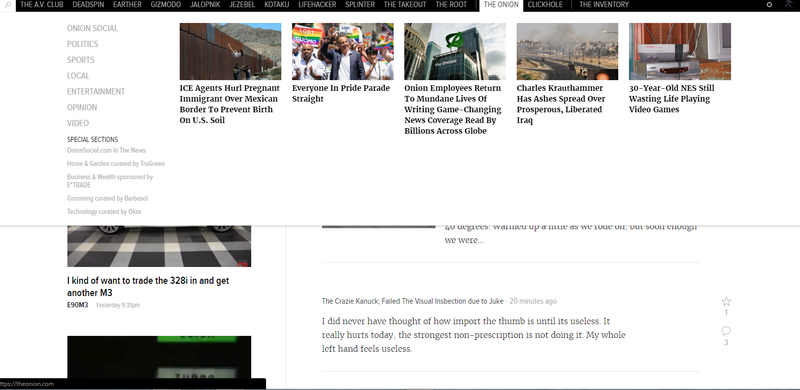Viewport: 800px width, 390px height.
Task: Click the dark Turbo gauge thumbnail
Action: click(159, 357)
